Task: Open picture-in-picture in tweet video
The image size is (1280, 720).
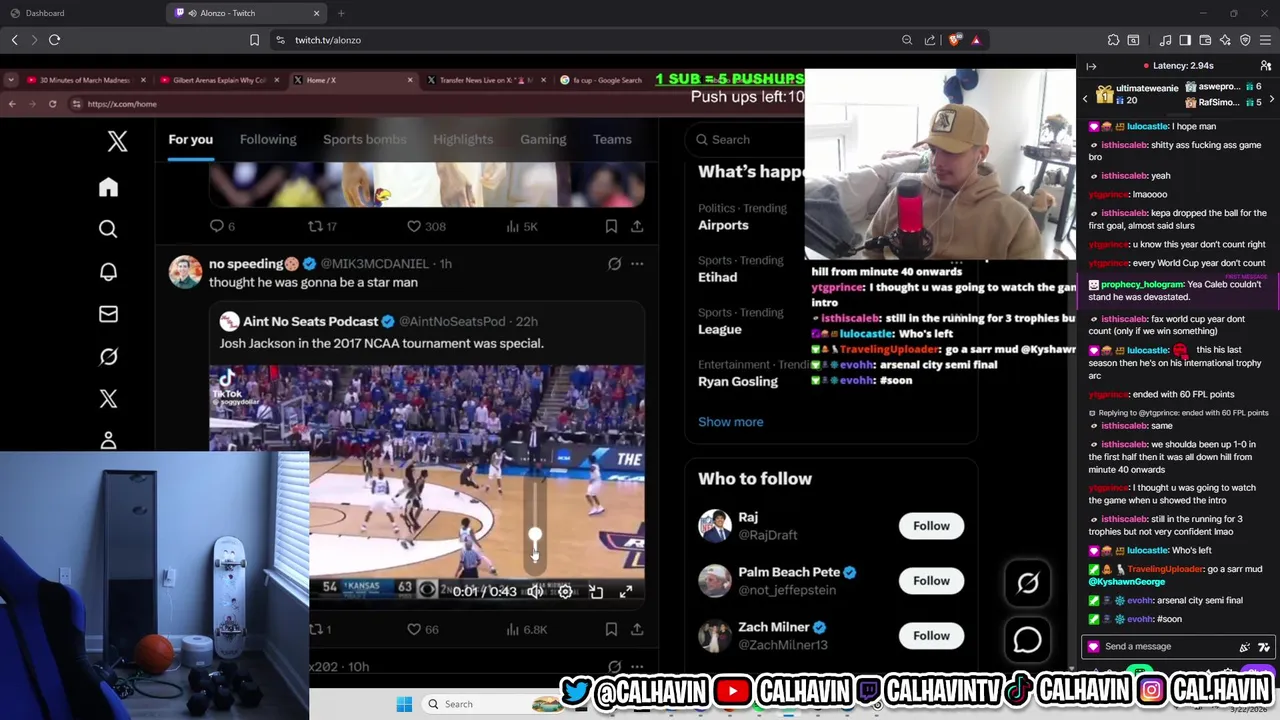Action: pyautogui.click(x=596, y=592)
